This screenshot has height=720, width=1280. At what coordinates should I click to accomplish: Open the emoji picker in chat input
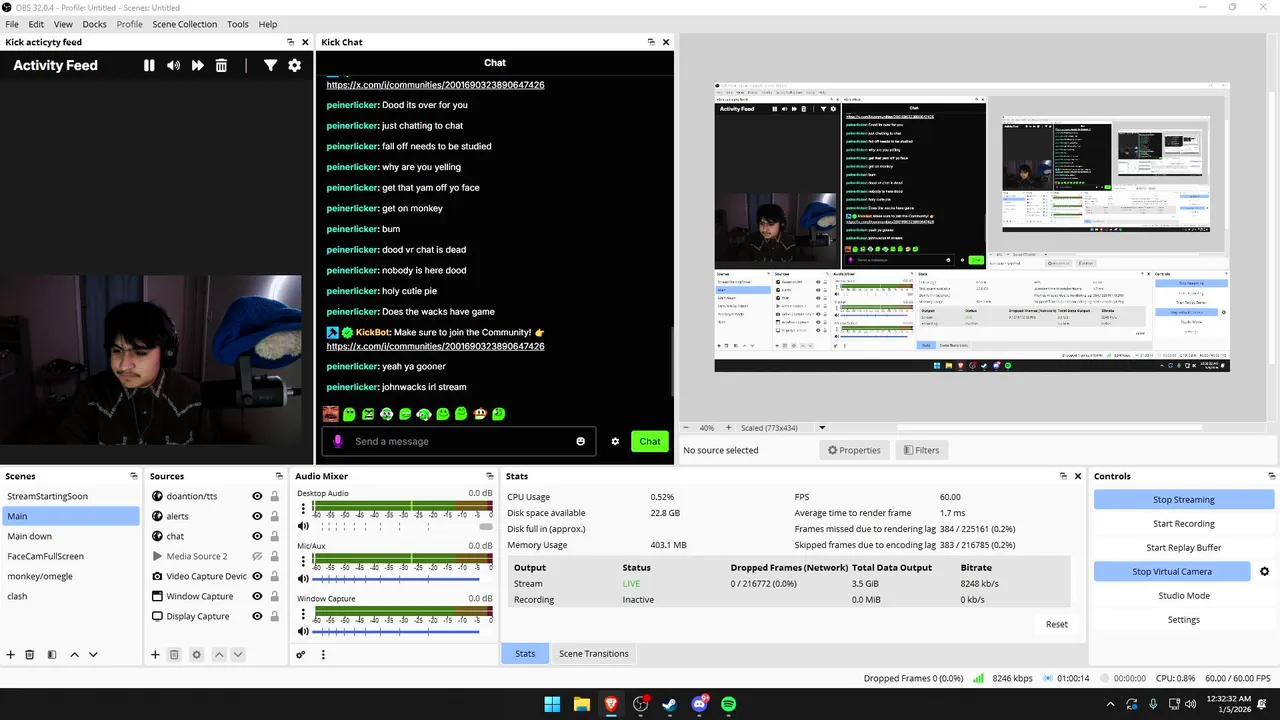tap(581, 441)
